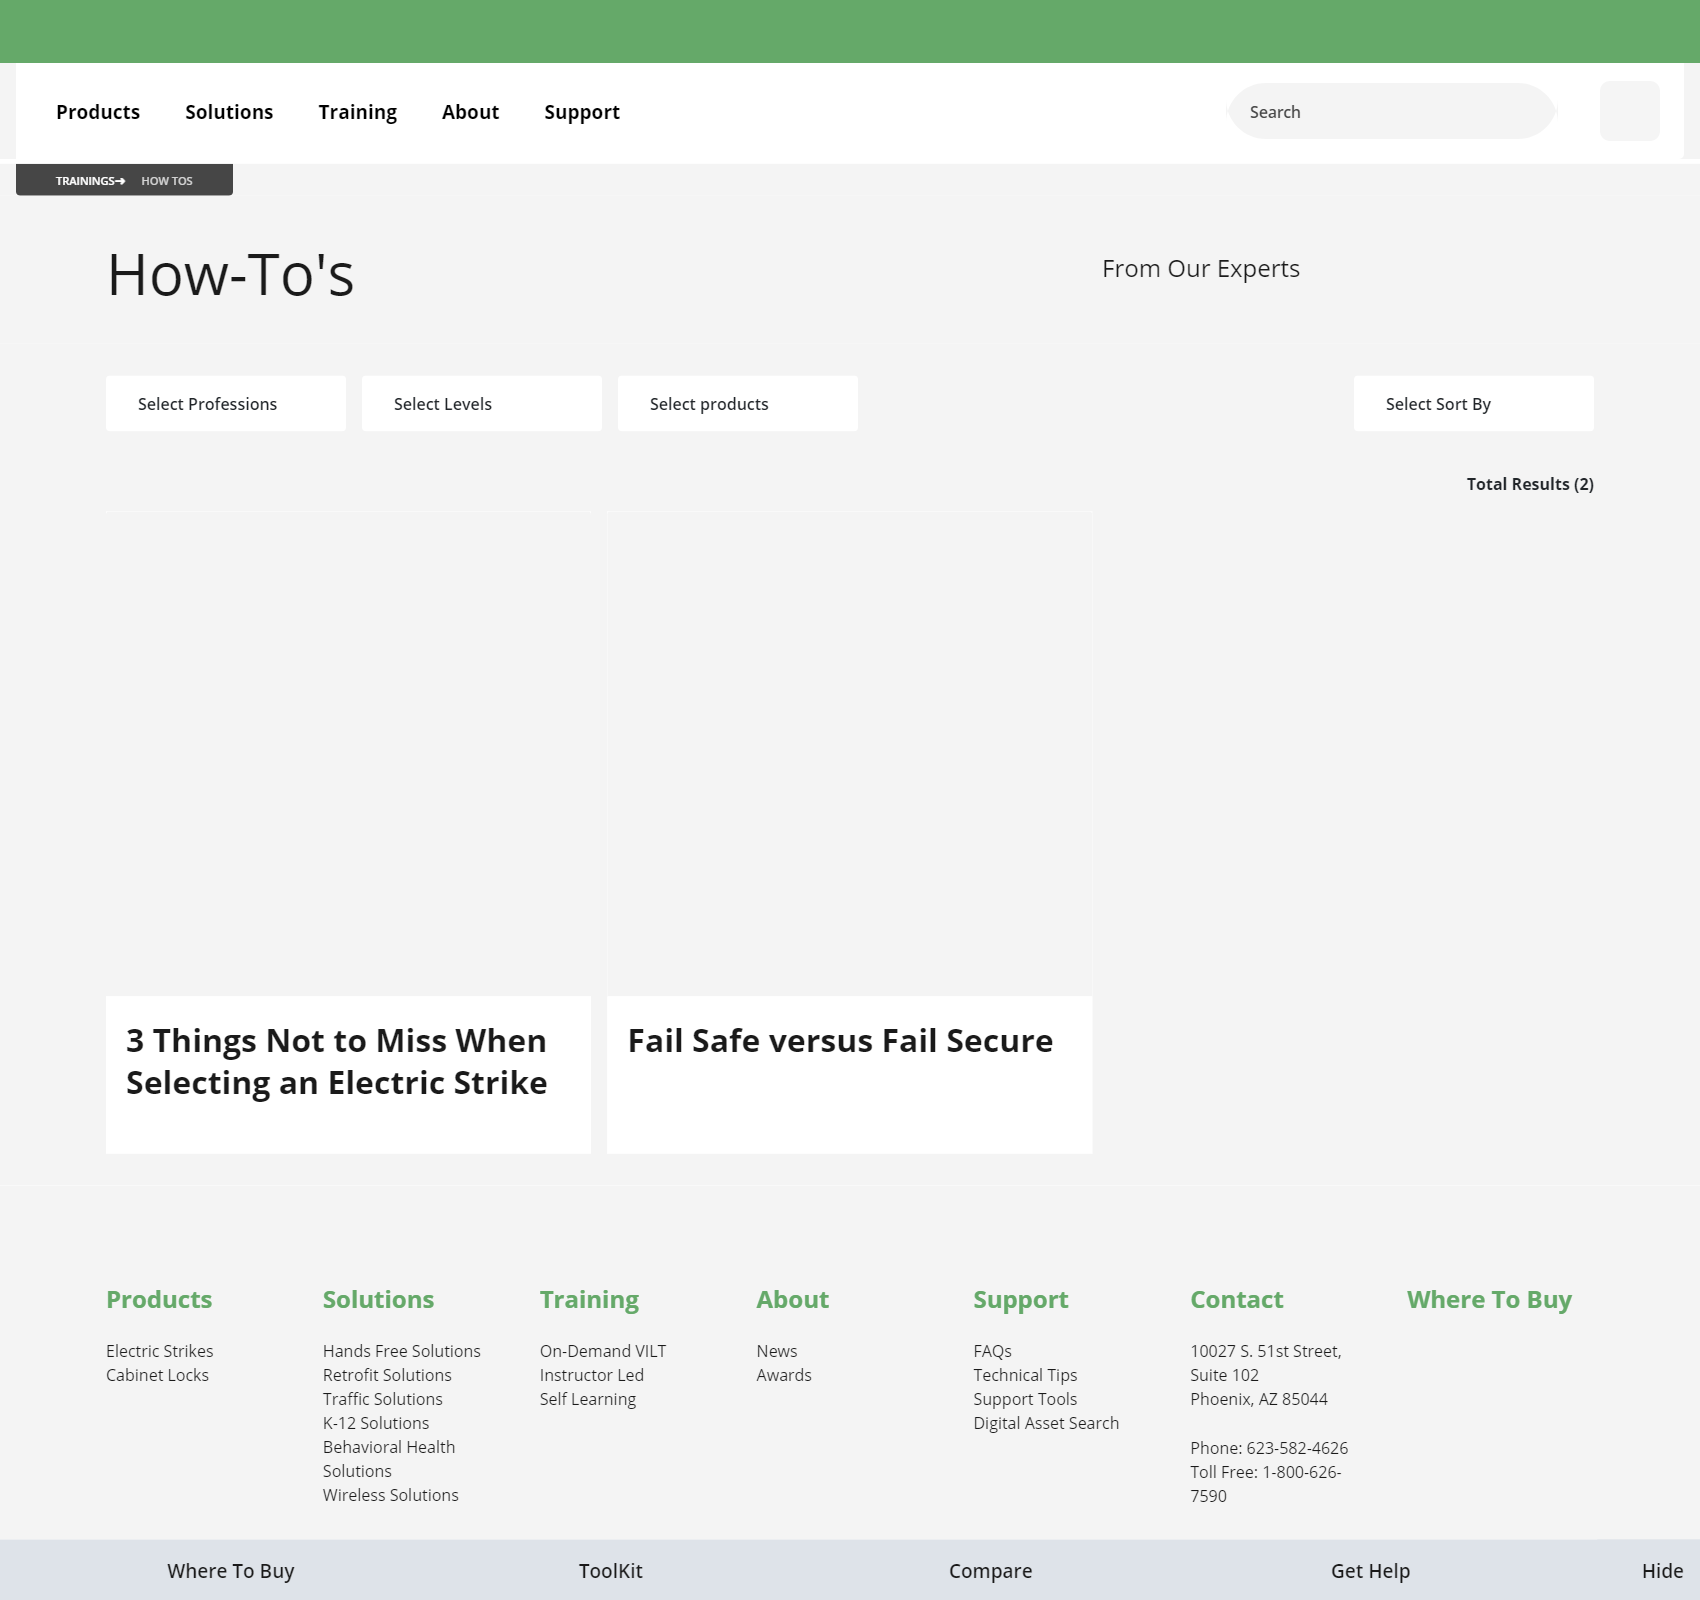
Task: Open Behavioral Health Solutions link
Action: [389, 1459]
